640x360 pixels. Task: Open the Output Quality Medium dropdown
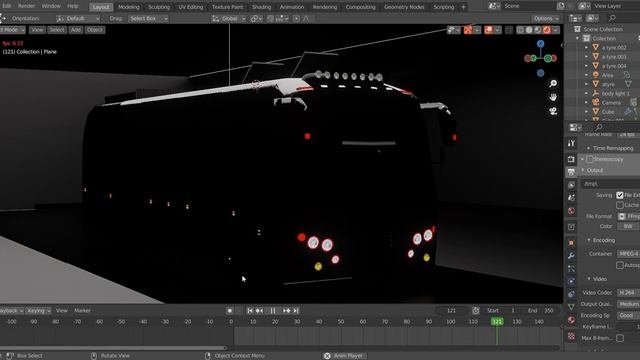628,304
